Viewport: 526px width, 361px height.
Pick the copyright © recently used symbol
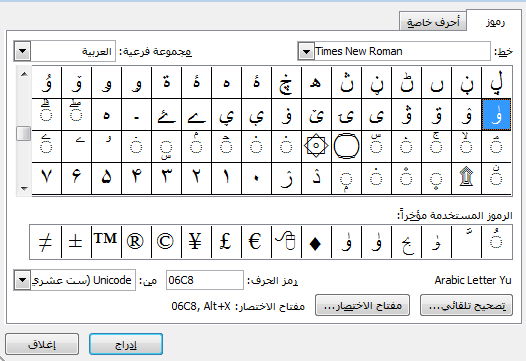point(166,242)
